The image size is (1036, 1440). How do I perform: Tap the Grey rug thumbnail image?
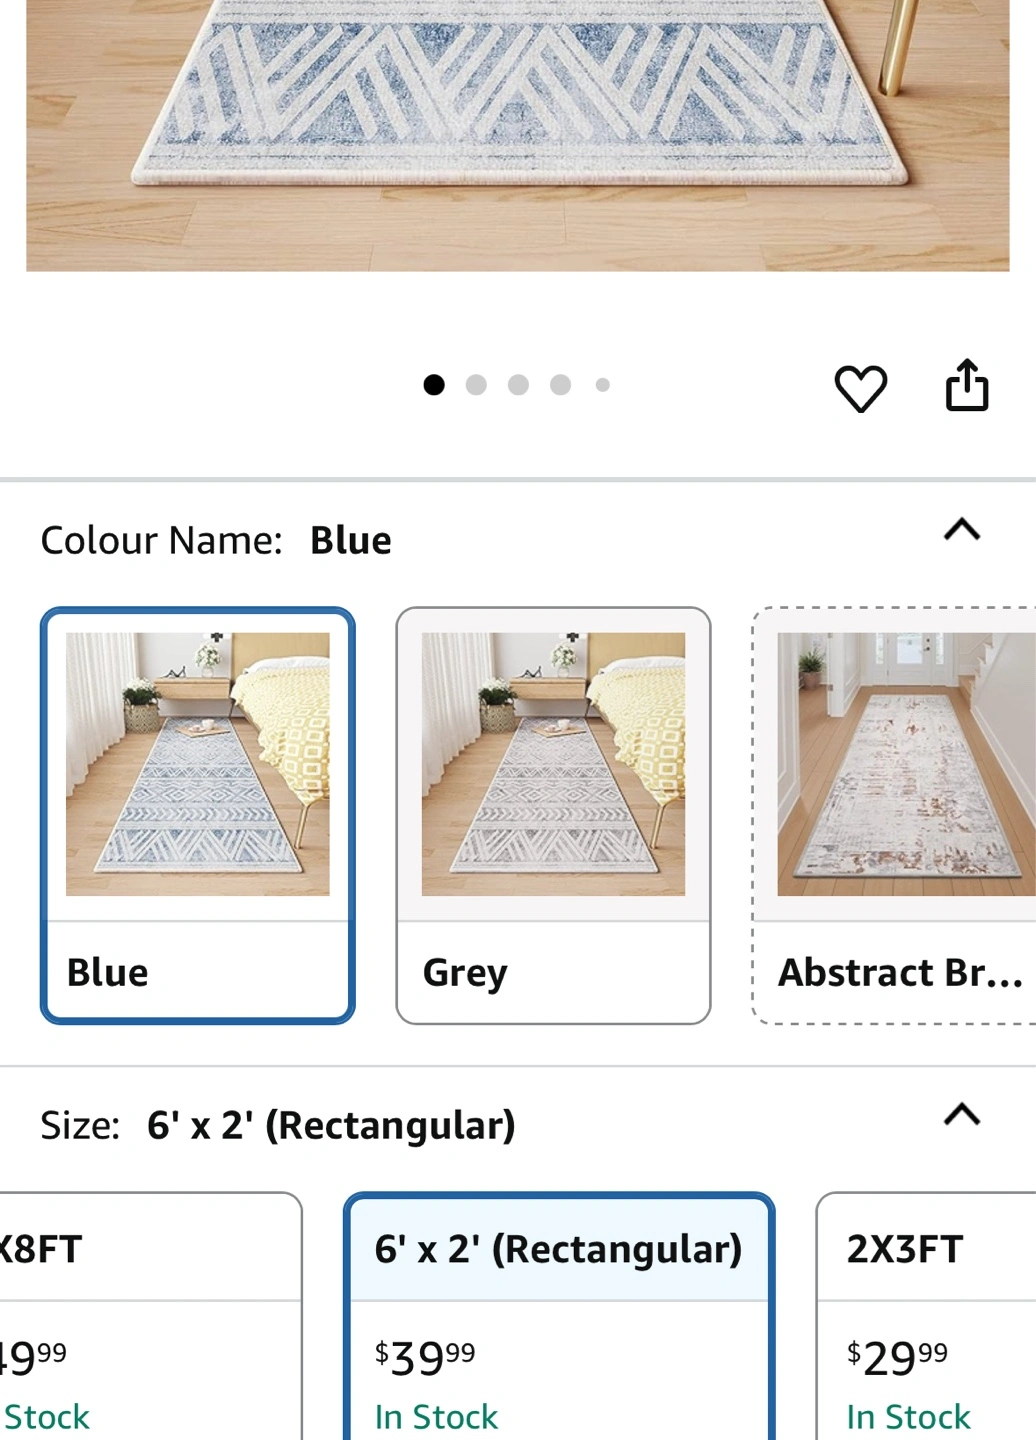(x=553, y=764)
